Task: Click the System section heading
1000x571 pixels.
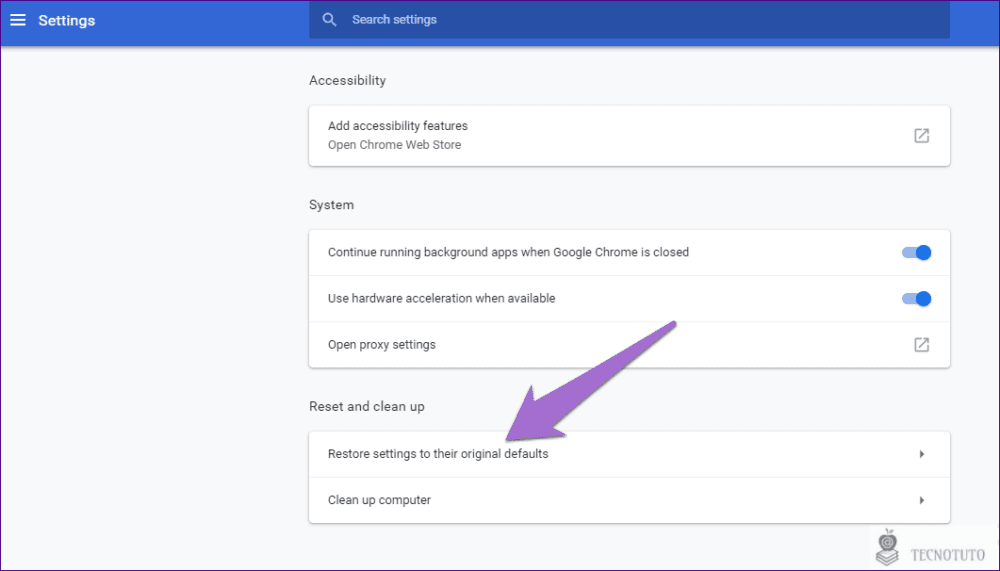Action: [331, 205]
